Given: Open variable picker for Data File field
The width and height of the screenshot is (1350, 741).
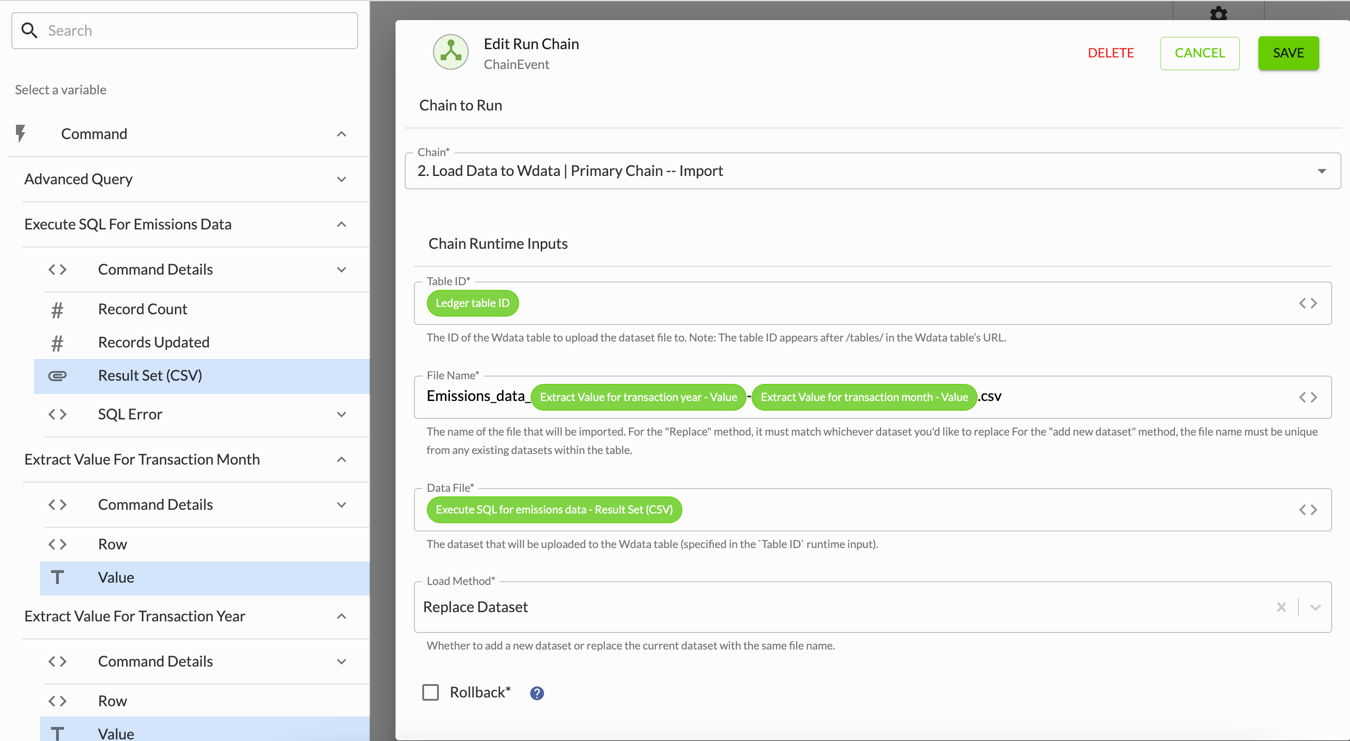Looking at the screenshot, I should click(1308, 510).
